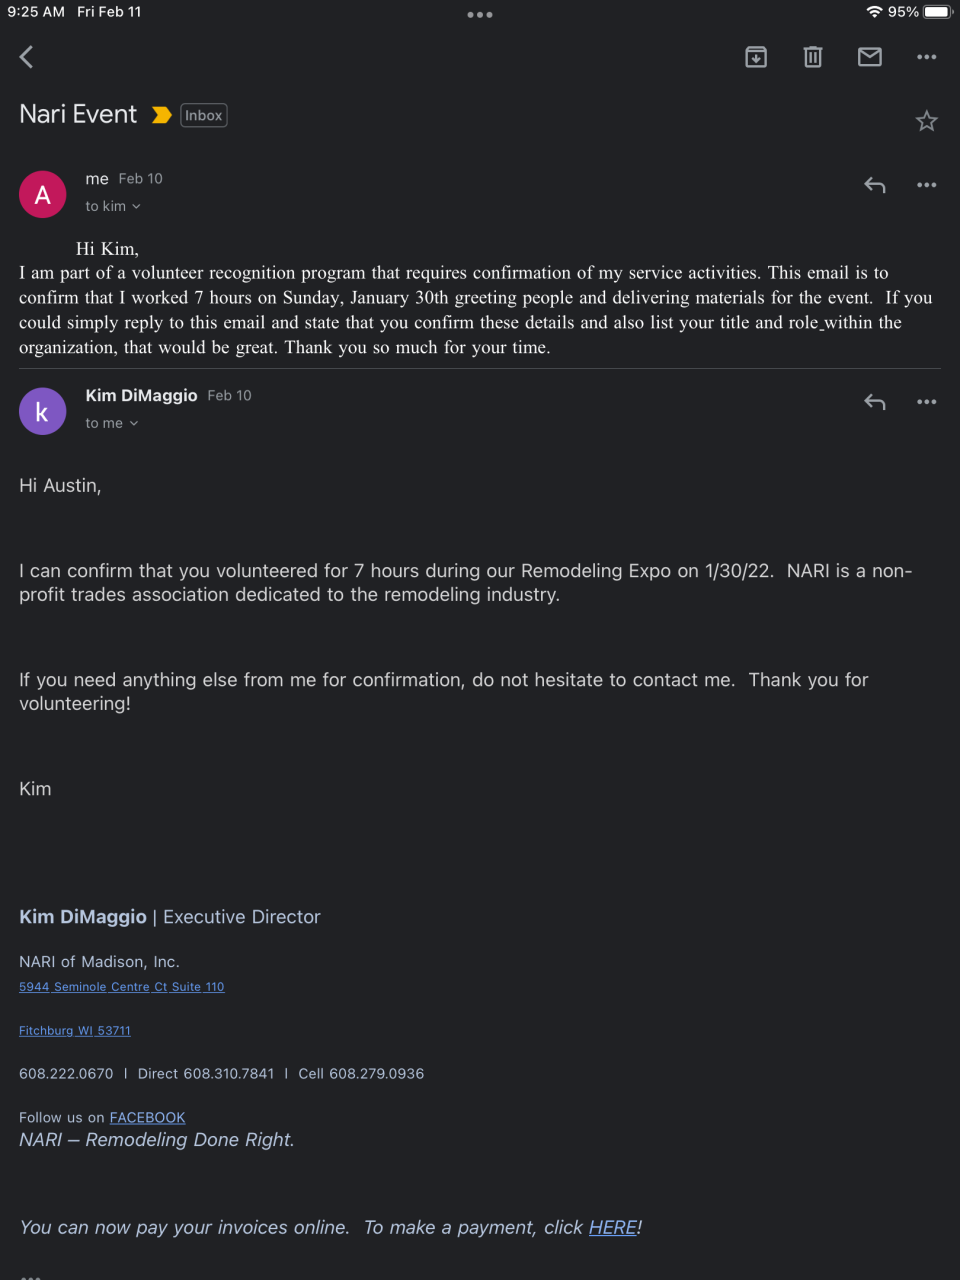Open more options for Kim's message
This screenshot has width=960, height=1280.
(x=927, y=402)
